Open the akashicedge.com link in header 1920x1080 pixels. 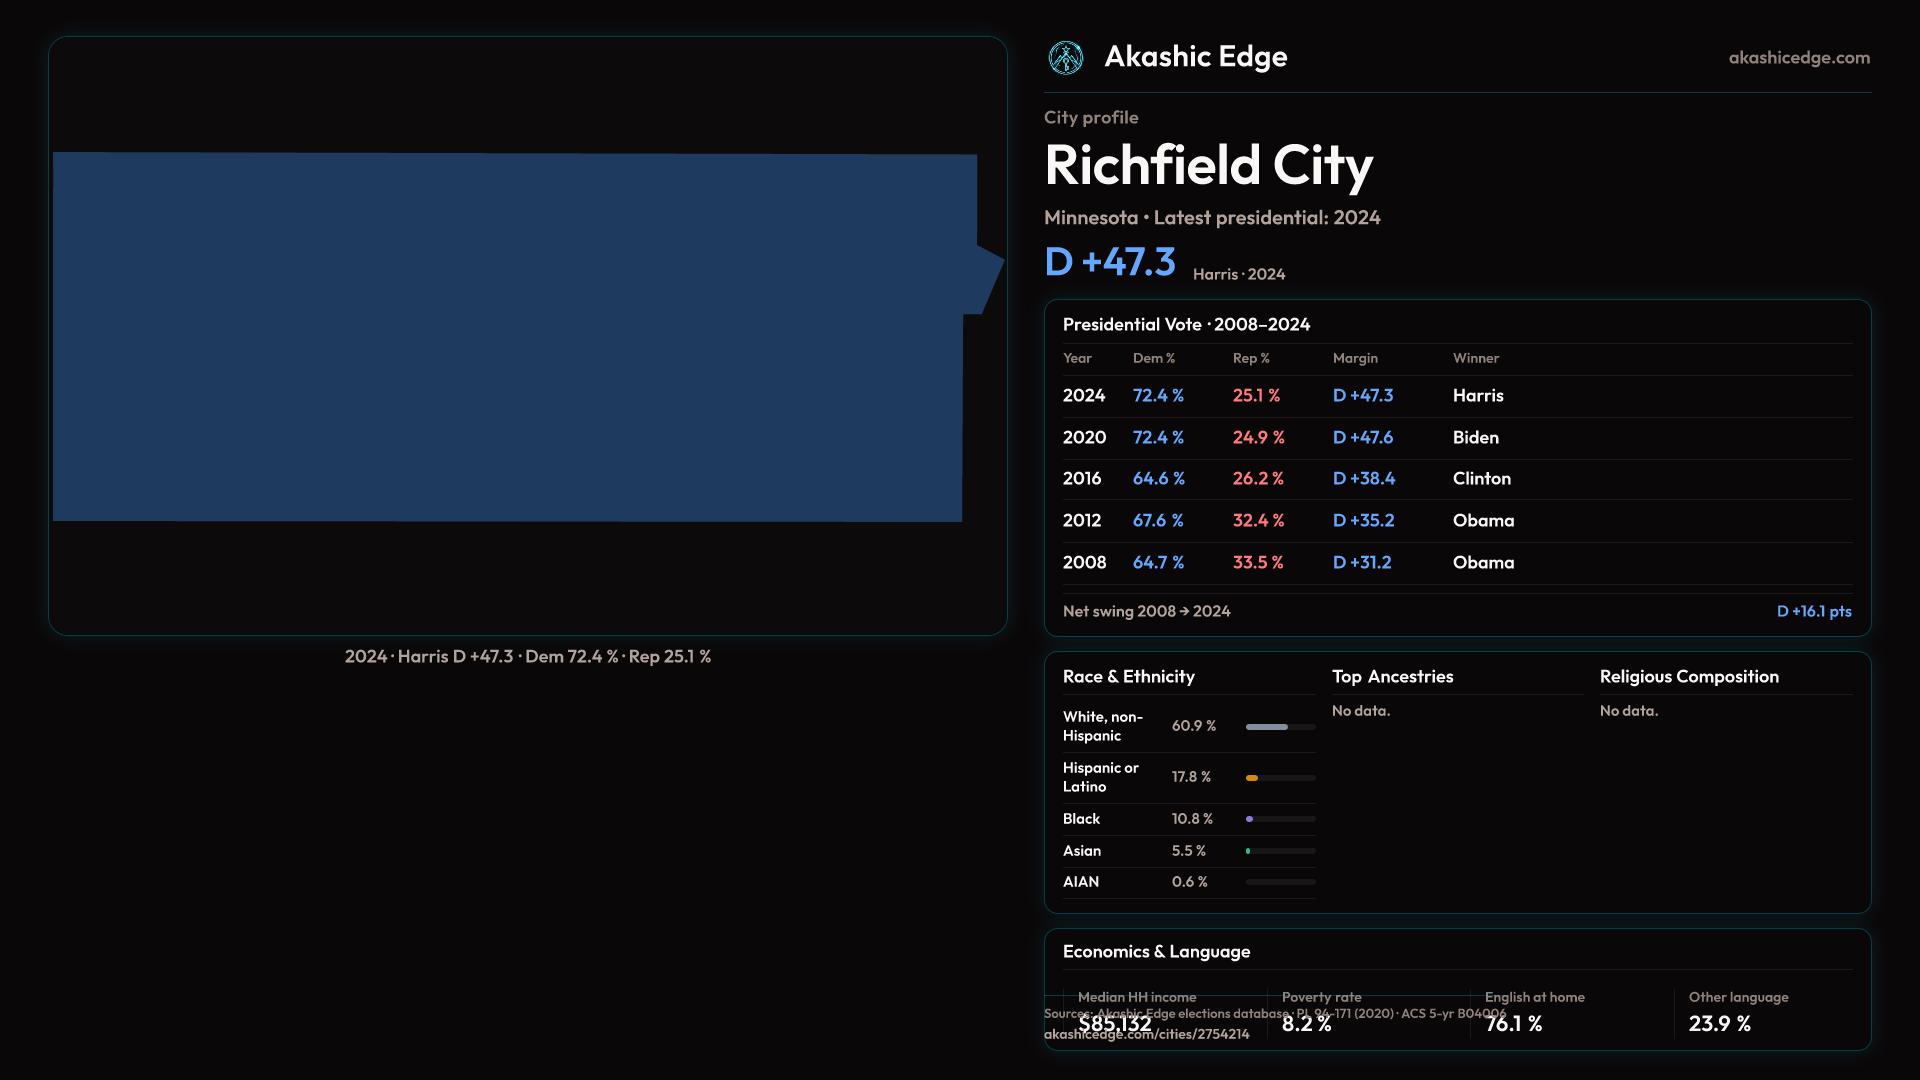pos(1798,58)
